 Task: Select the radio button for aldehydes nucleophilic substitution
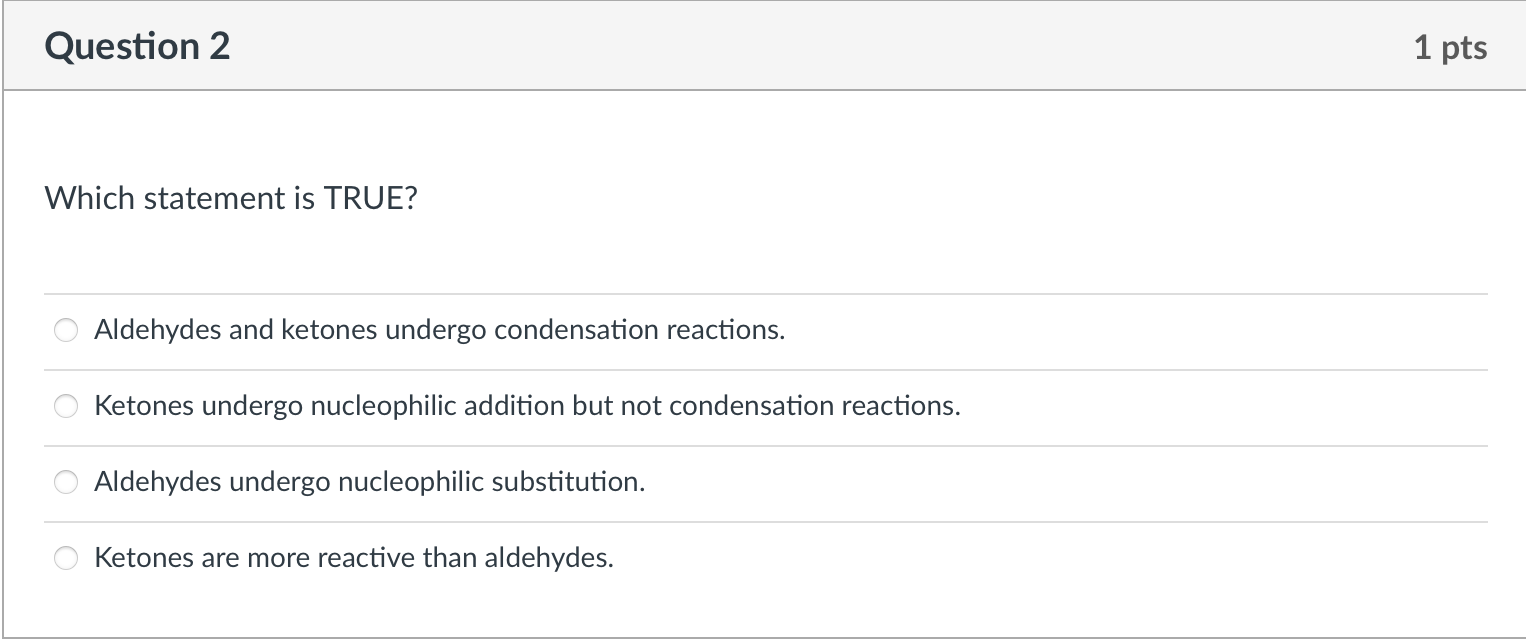tap(65, 482)
